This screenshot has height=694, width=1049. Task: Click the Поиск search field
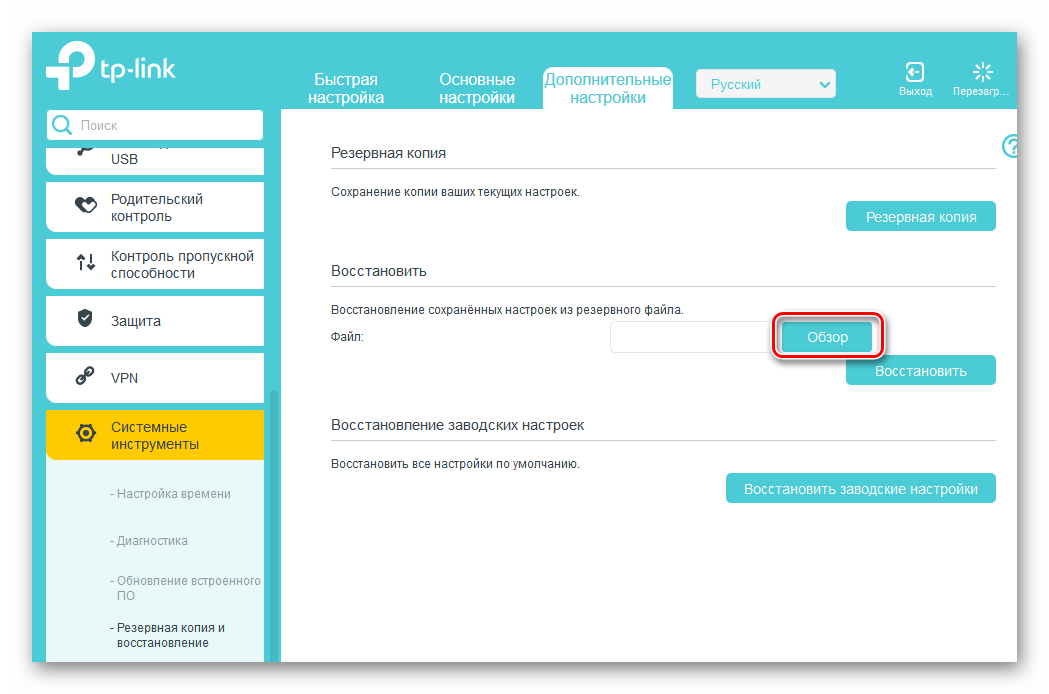click(155, 125)
